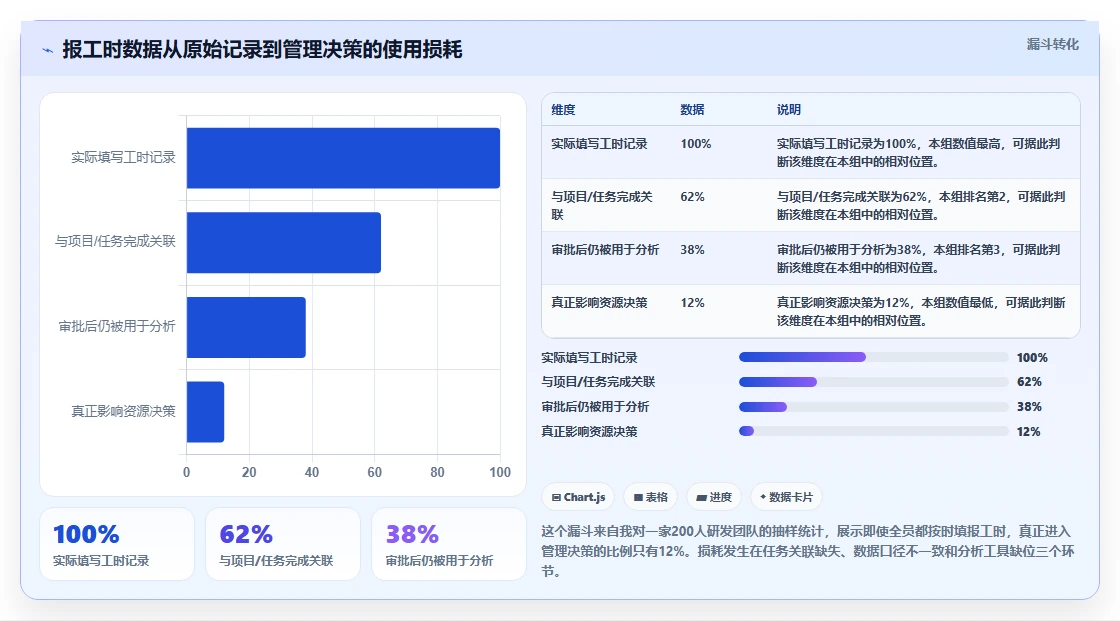The height and width of the screenshot is (621, 1120).
Task: Click the 62% data card
Action: click(283, 544)
